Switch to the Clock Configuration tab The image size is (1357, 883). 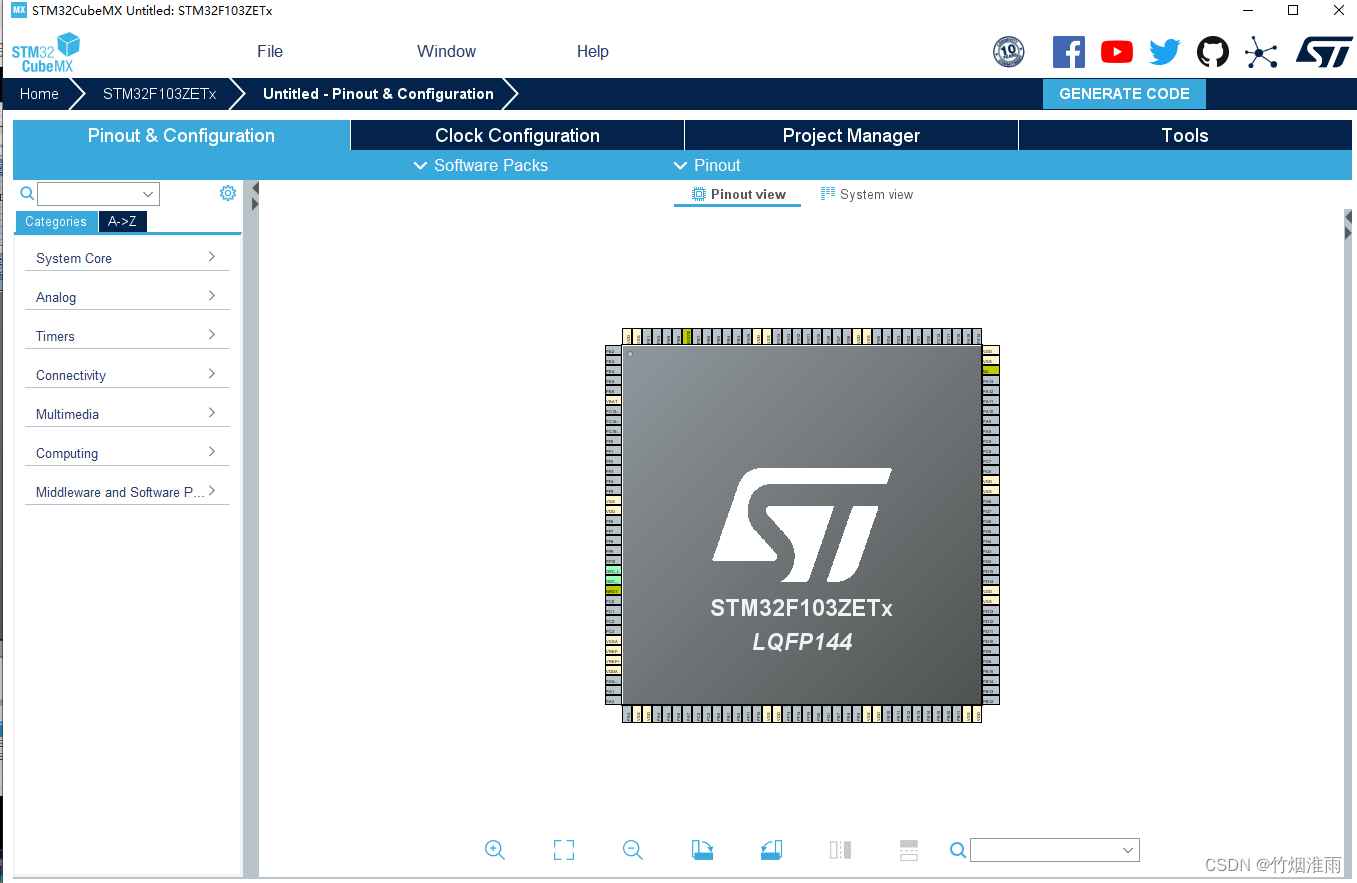517,135
